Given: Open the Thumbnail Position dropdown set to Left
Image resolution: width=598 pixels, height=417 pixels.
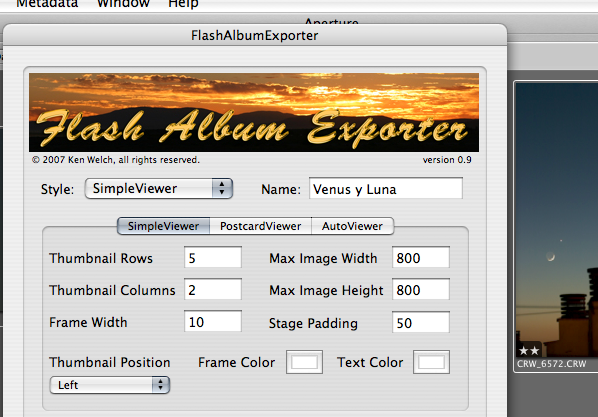Looking at the screenshot, I should pos(110,385).
